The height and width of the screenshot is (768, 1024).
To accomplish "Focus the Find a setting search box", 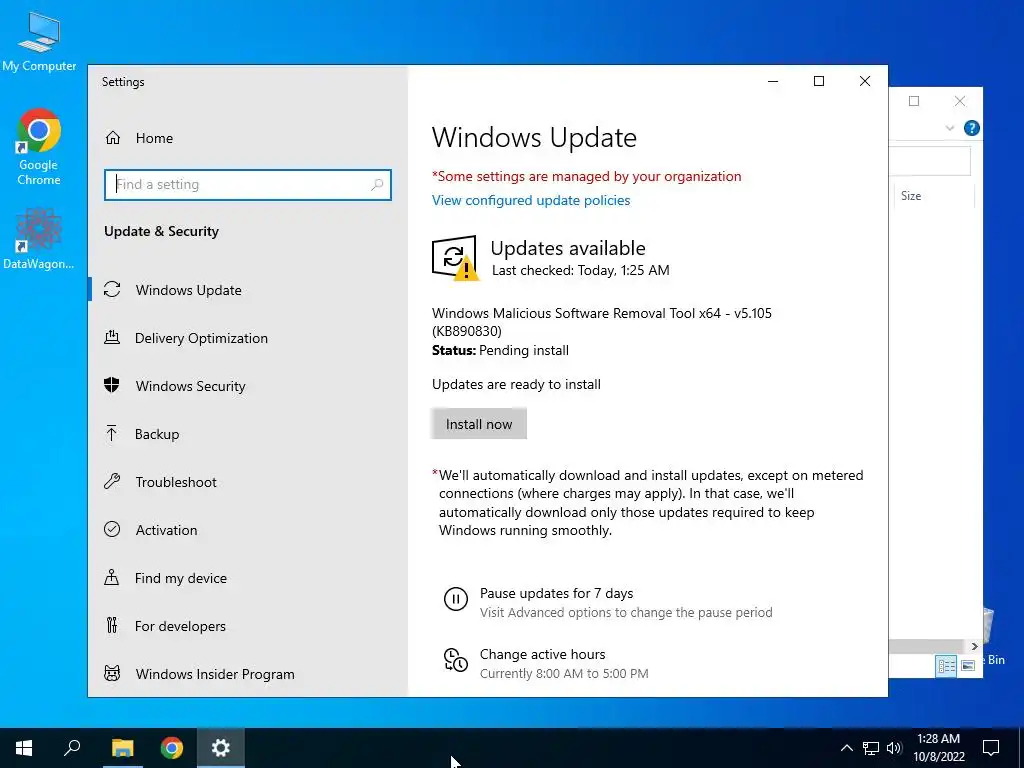I will (248, 185).
